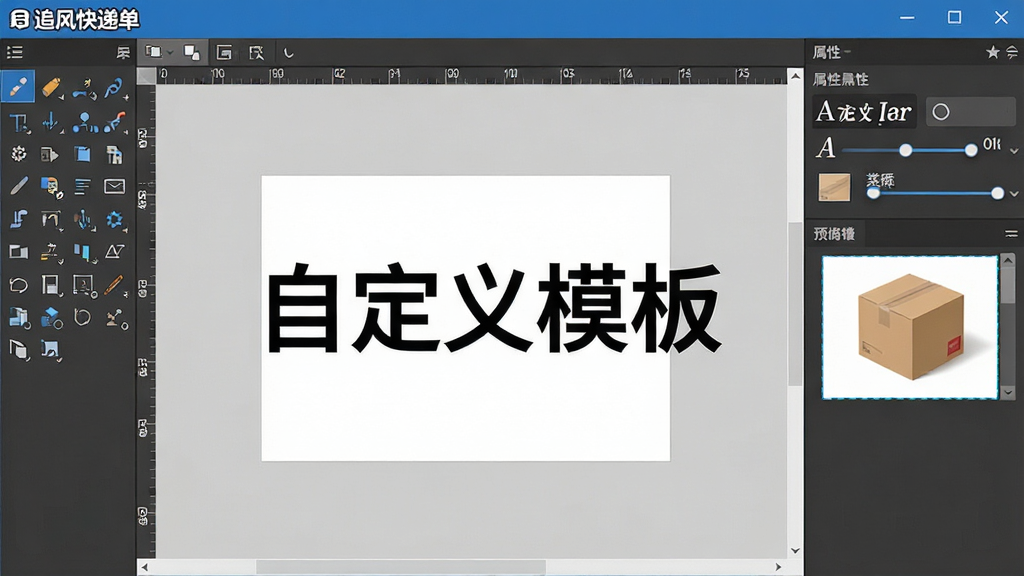
Task: Select the blue document page tool
Action: point(82,154)
